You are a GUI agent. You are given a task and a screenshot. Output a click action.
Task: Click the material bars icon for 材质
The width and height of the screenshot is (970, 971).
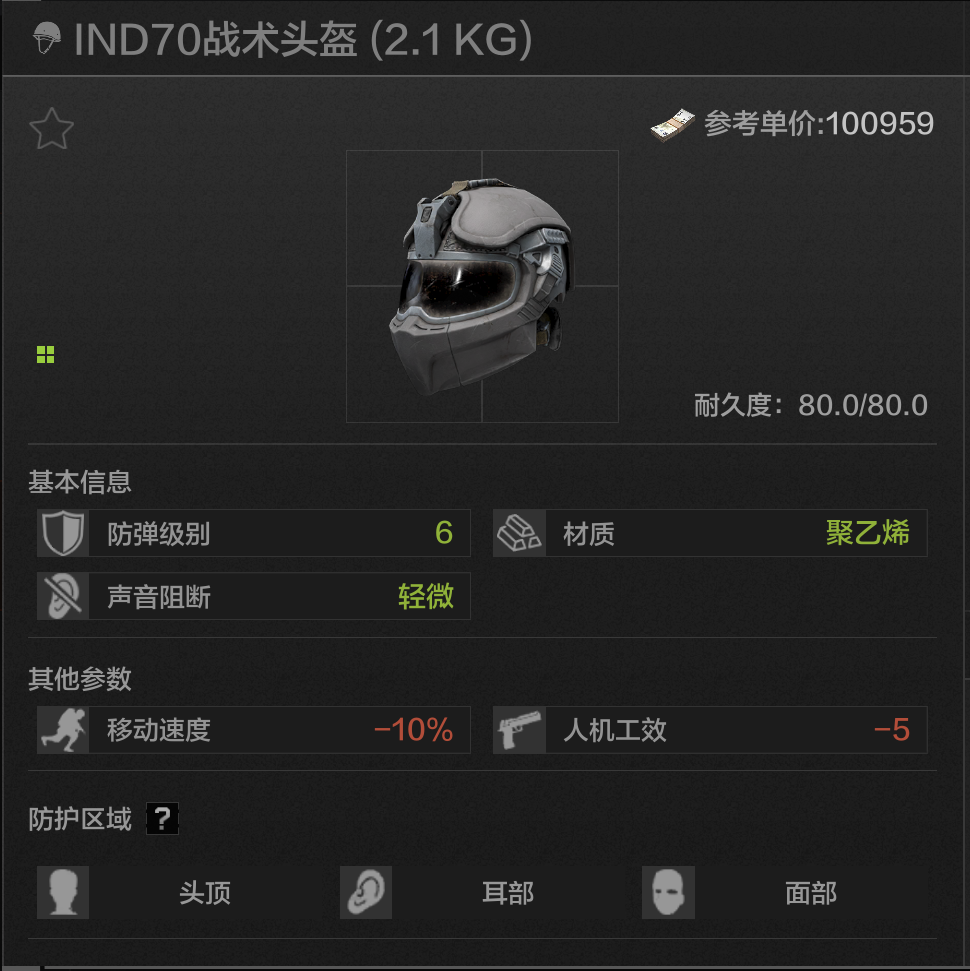520,533
